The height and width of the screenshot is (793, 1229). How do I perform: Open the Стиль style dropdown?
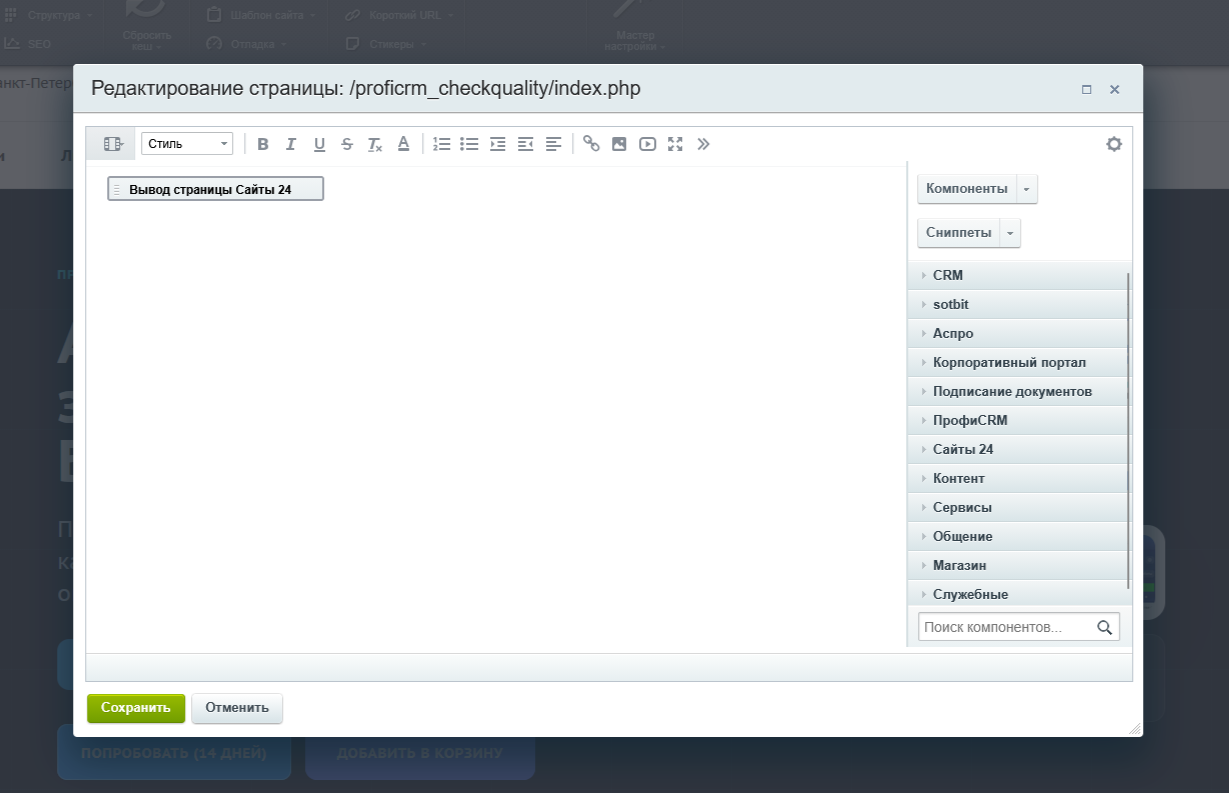187,144
